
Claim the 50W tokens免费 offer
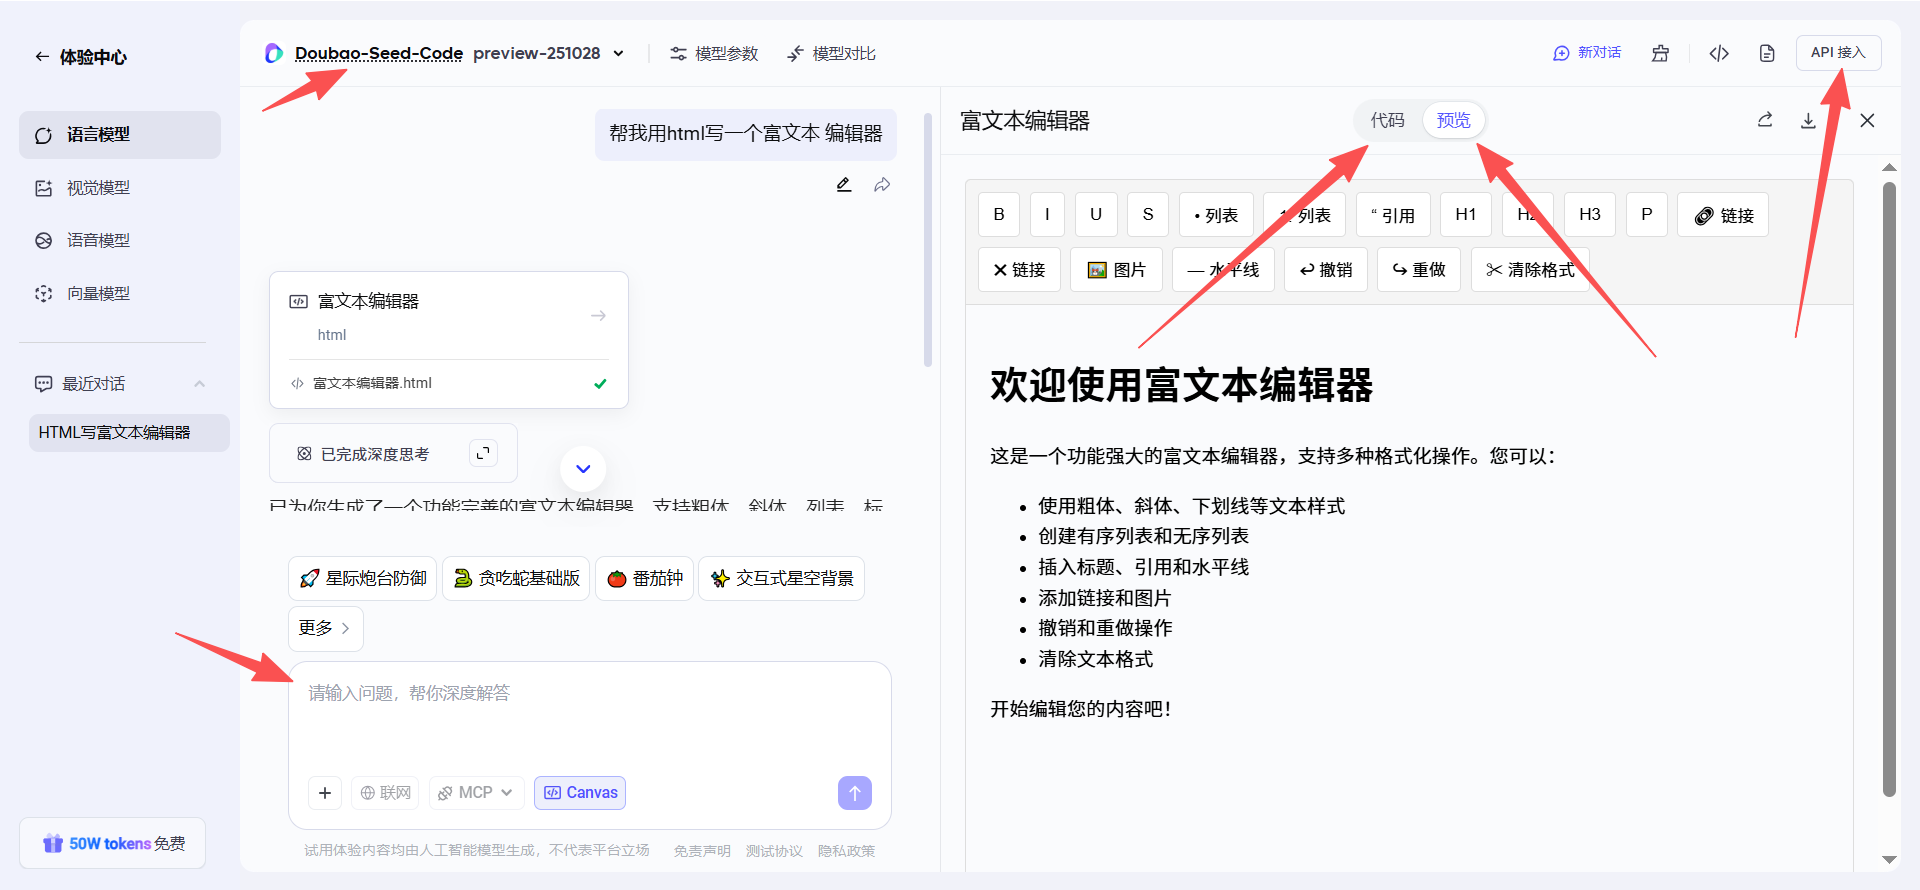pyautogui.click(x=113, y=843)
